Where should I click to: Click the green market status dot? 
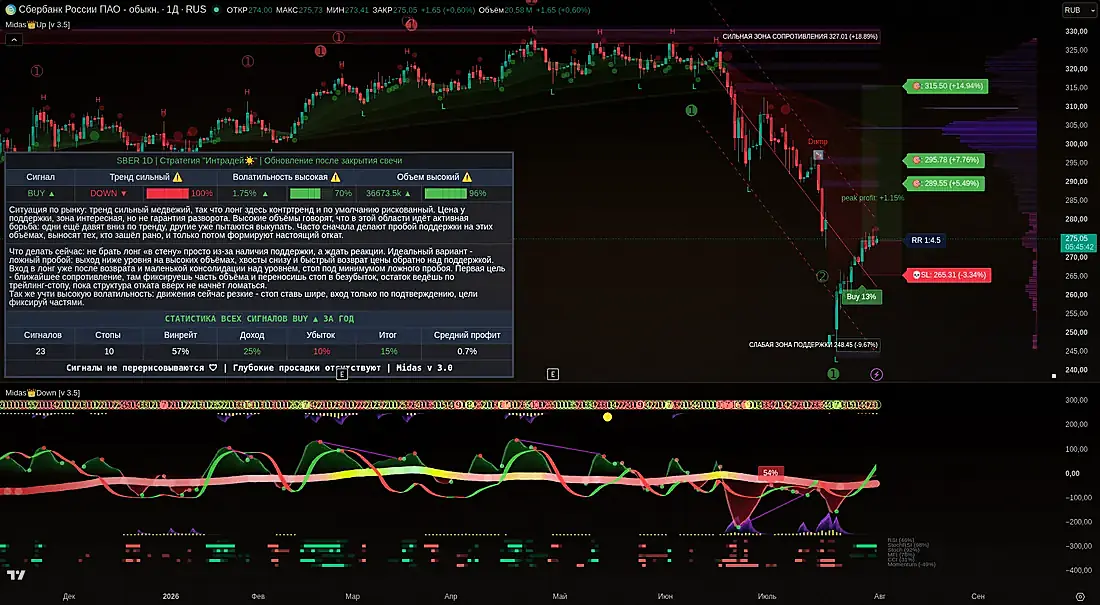pos(216,10)
